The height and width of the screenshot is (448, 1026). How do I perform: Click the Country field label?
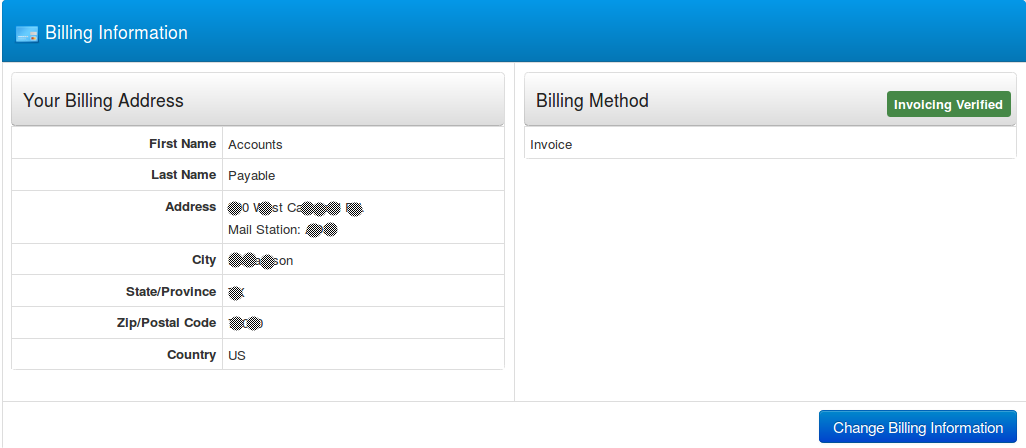[191, 355]
